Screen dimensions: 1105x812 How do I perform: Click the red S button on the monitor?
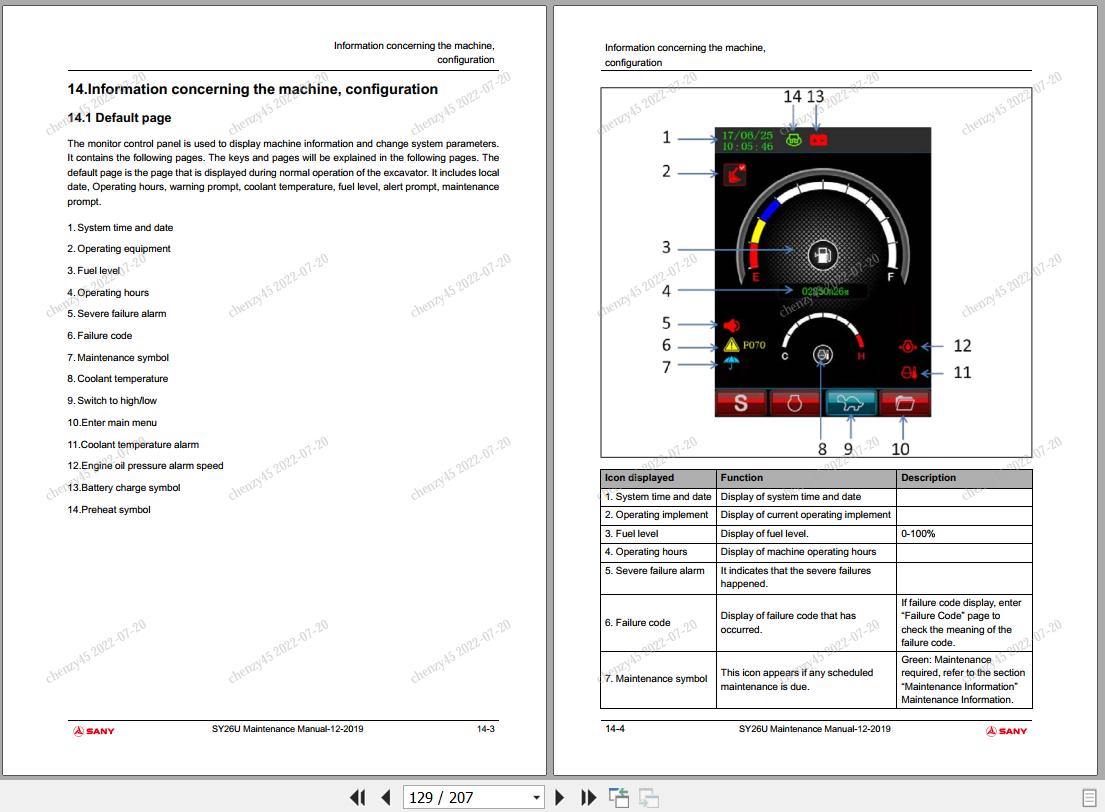[x=741, y=403]
